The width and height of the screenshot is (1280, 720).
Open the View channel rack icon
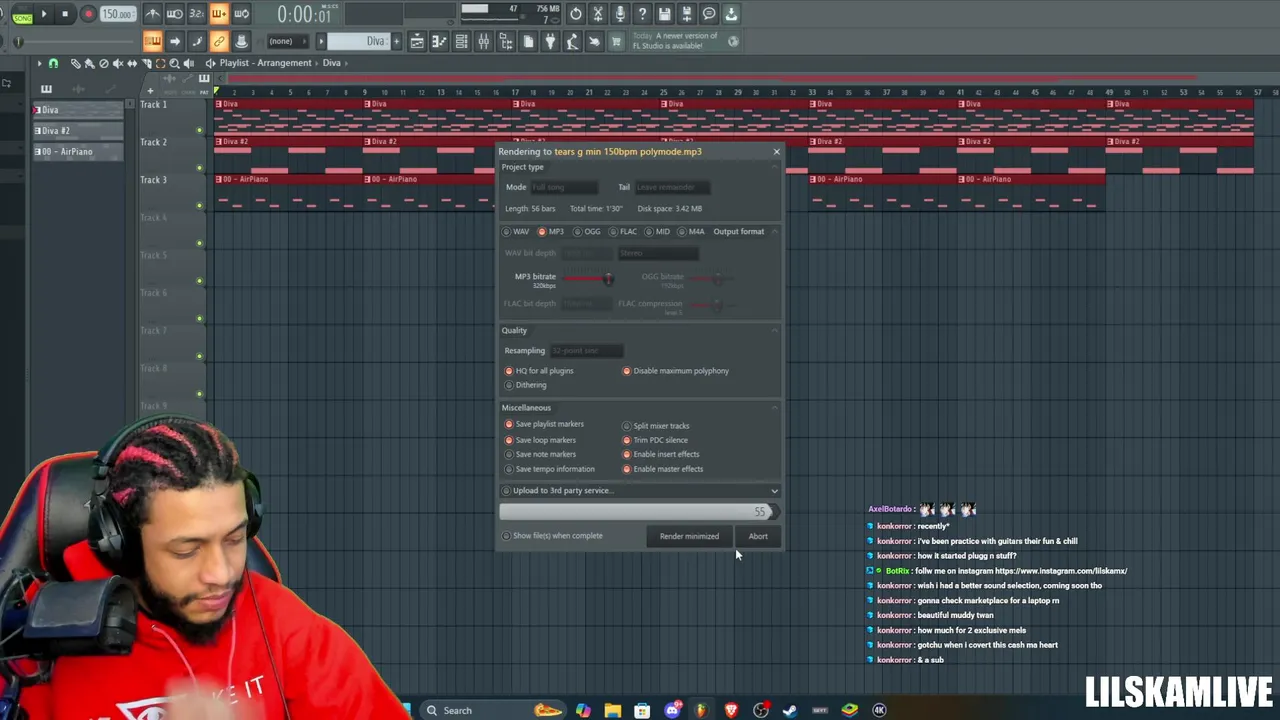(x=461, y=41)
